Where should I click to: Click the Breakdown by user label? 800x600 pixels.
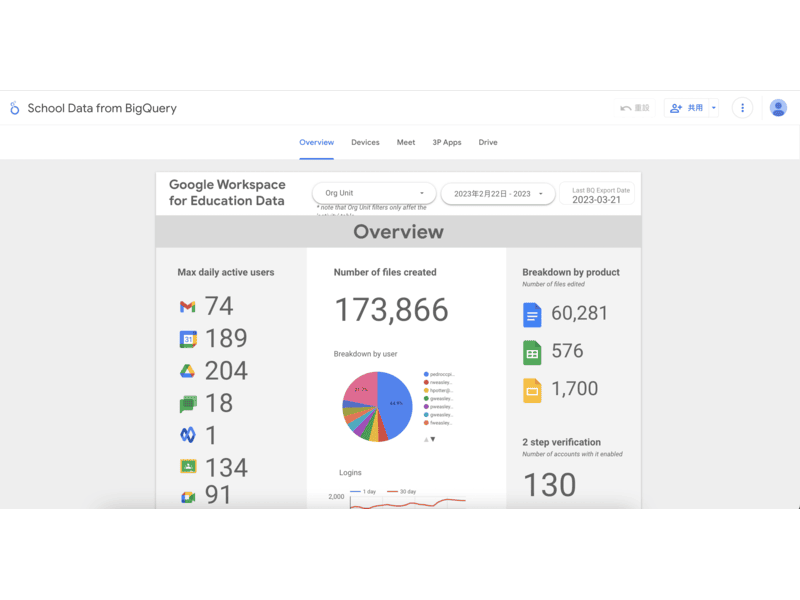365,354
